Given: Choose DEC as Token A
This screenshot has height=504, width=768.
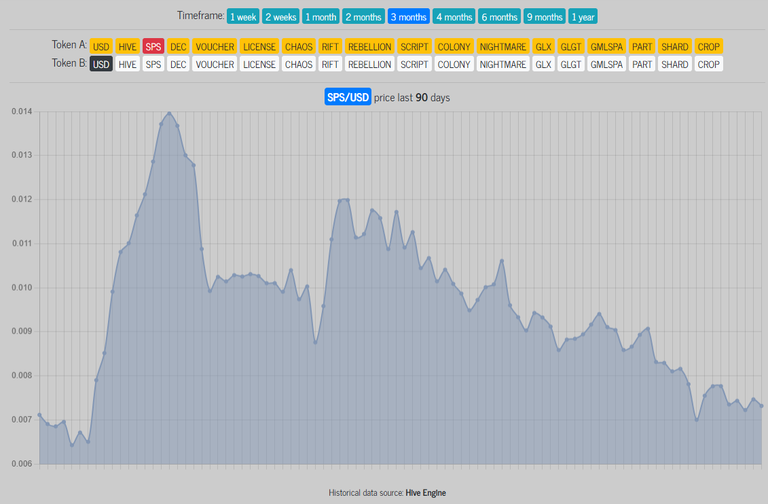Looking at the screenshot, I should (178, 47).
